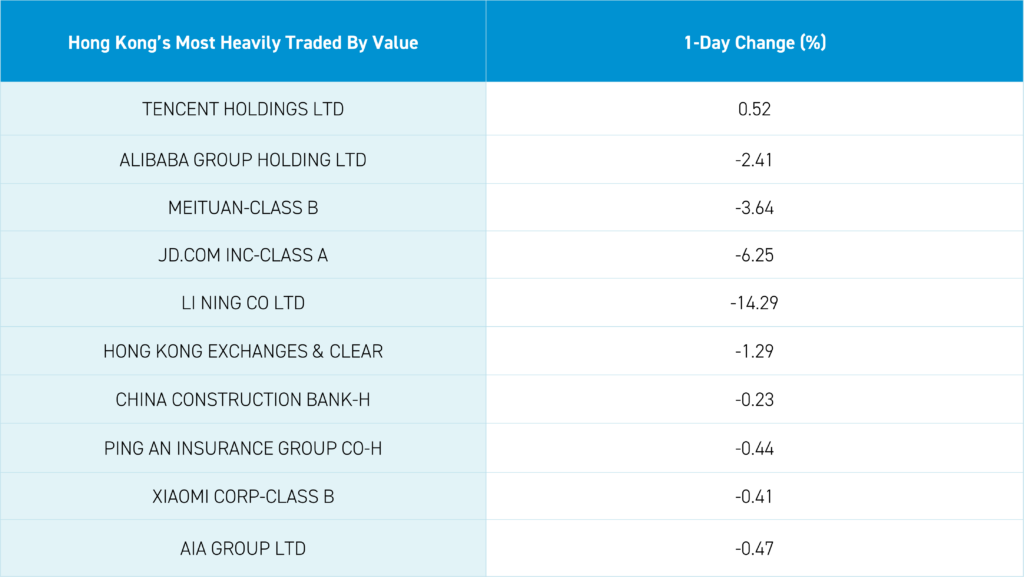Click the Meituan-Class B row name
The width and height of the screenshot is (1024, 577).
point(243,207)
